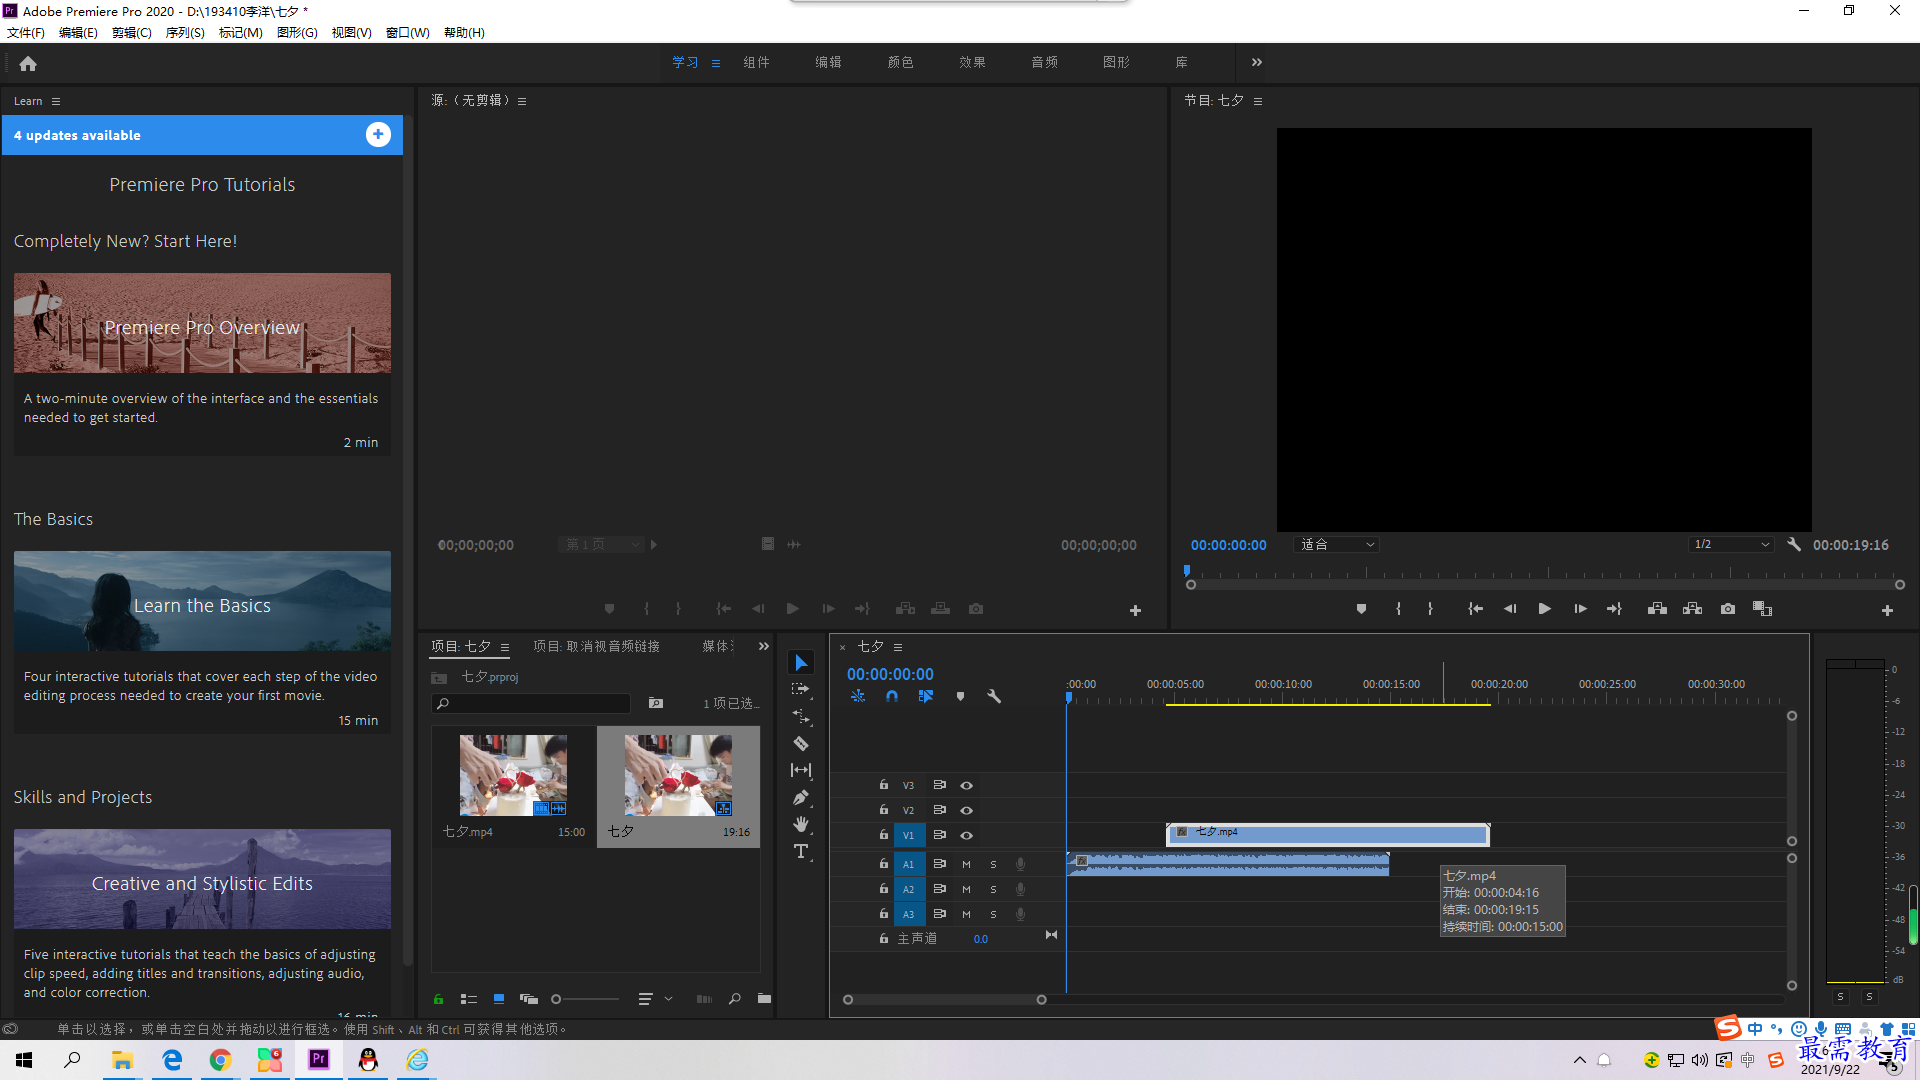Toggle linked selection in timeline
This screenshot has height=1080, width=1920.
(x=926, y=696)
